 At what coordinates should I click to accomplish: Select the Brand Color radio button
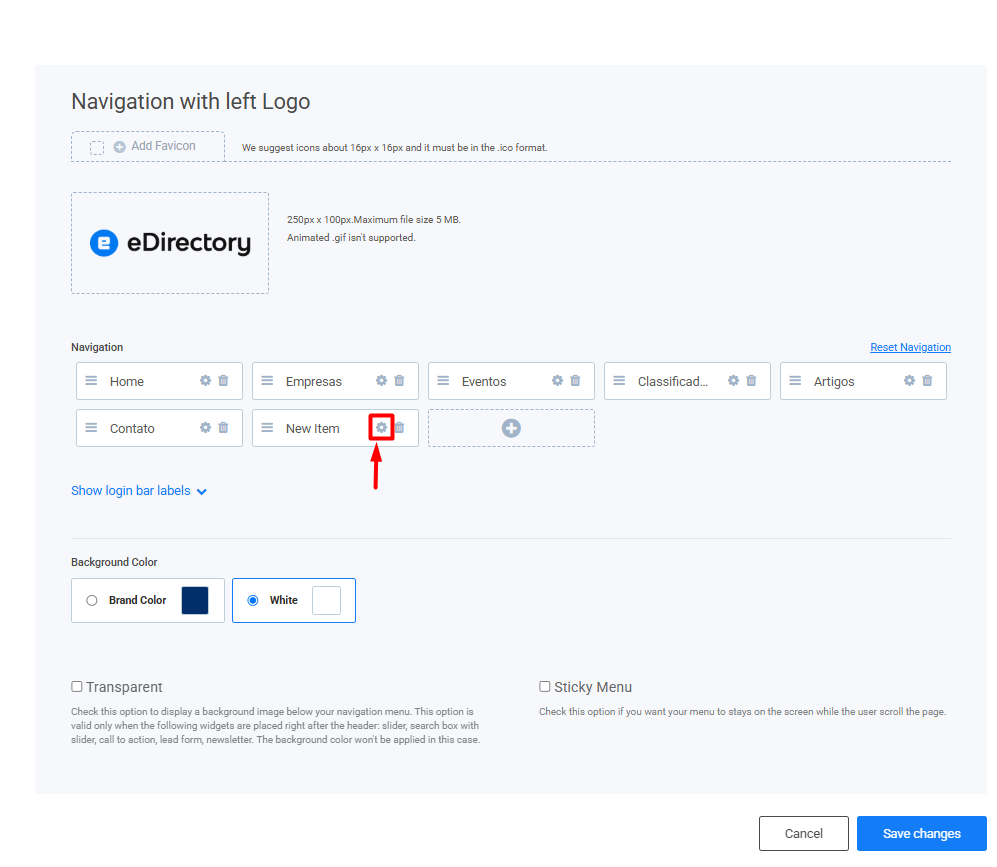click(x=92, y=601)
